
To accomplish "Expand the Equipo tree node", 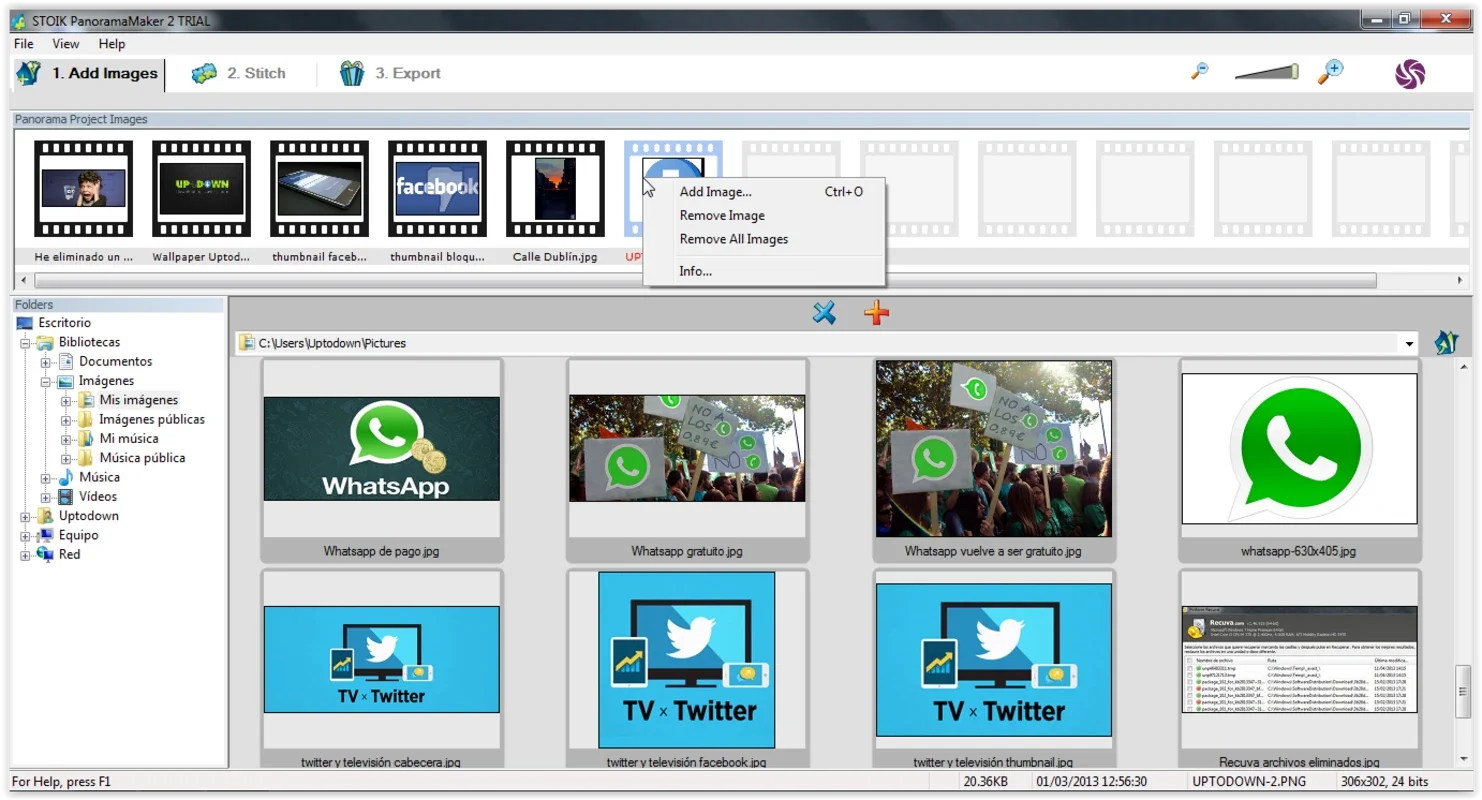I will [x=26, y=536].
